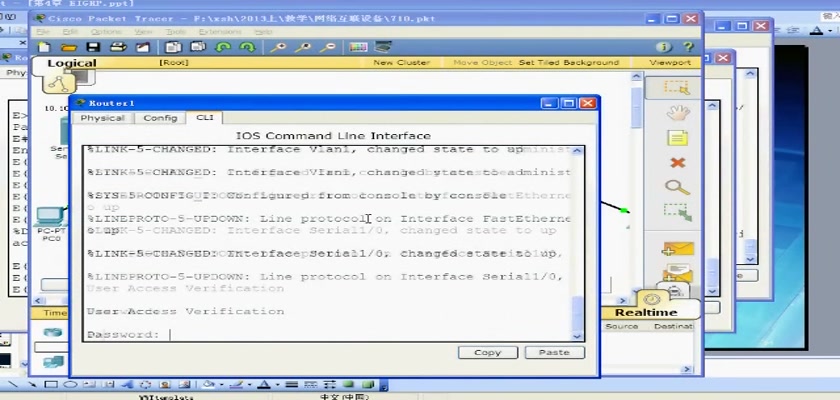The height and width of the screenshot is (400, 840).
Task: Open line color dropdown arrow
Action: click(250, 384)
